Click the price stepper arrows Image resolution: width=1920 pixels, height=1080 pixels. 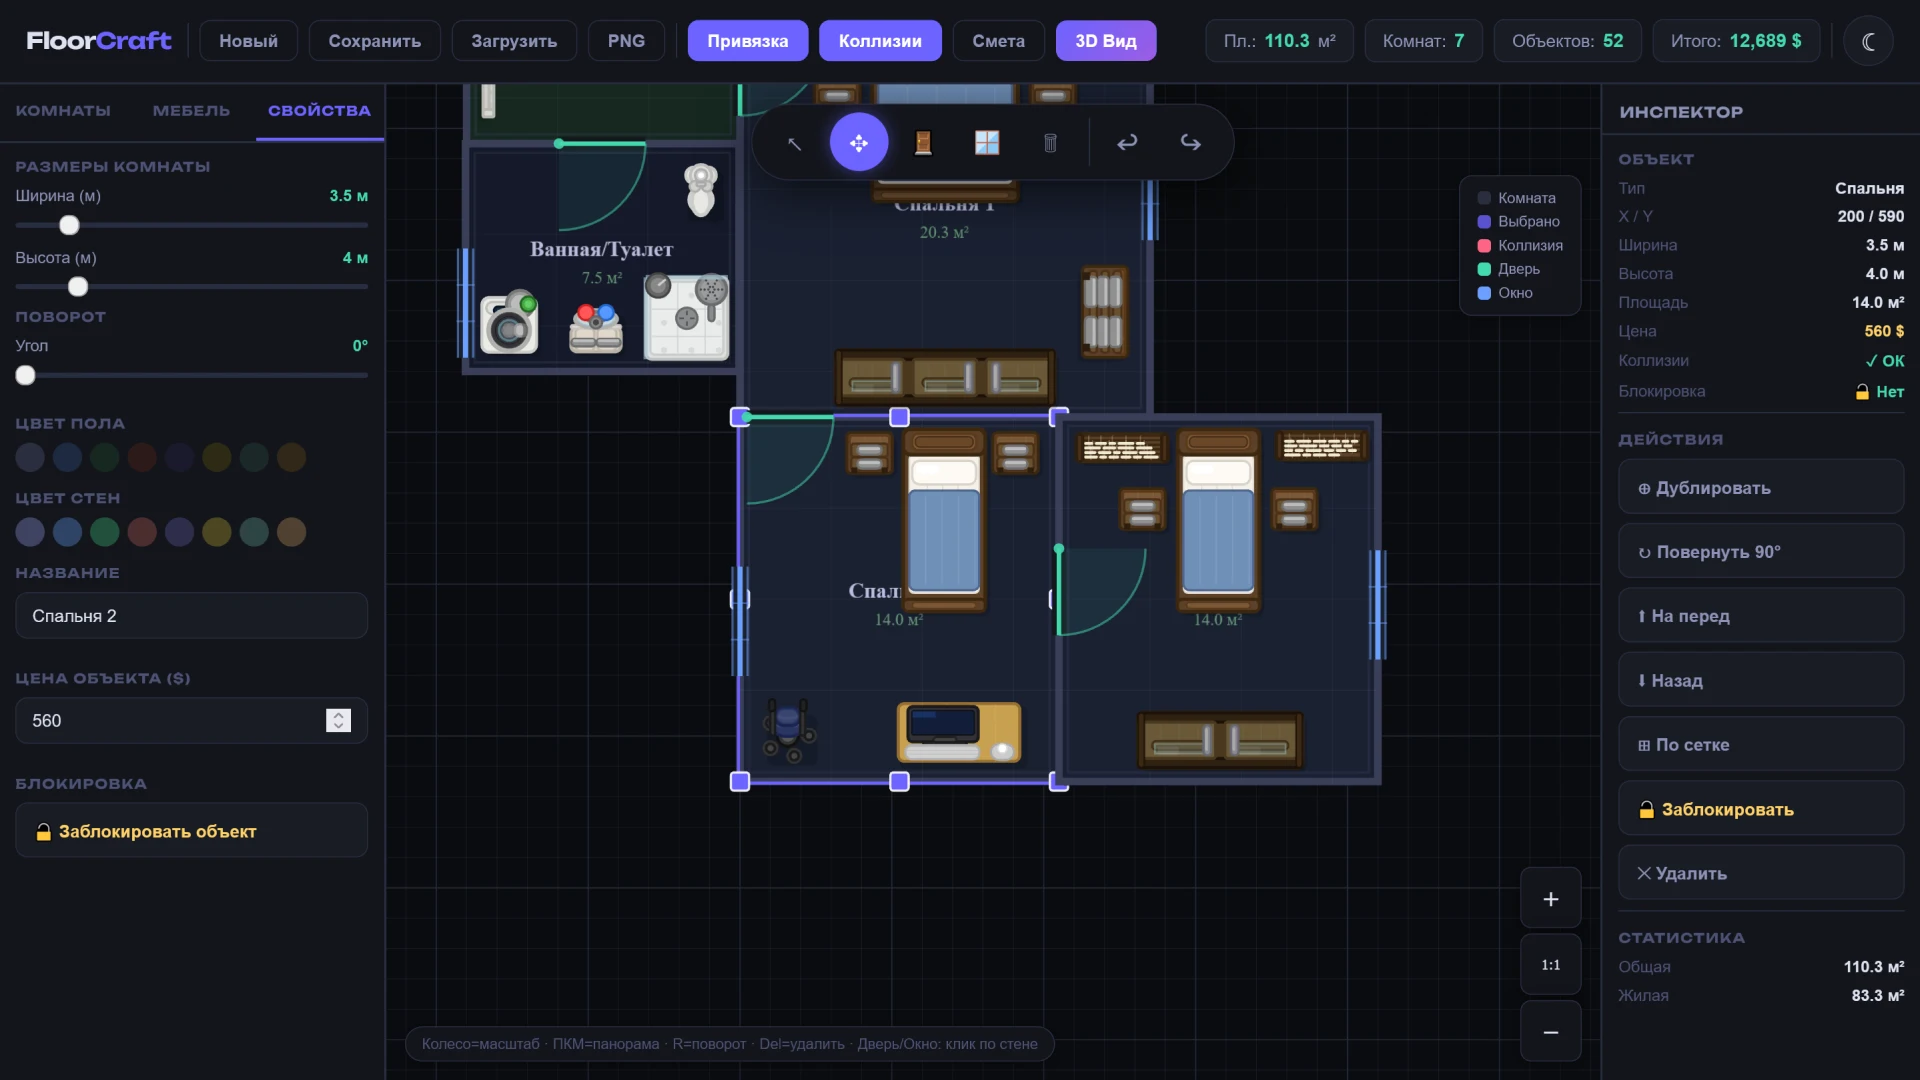(338, 720)
